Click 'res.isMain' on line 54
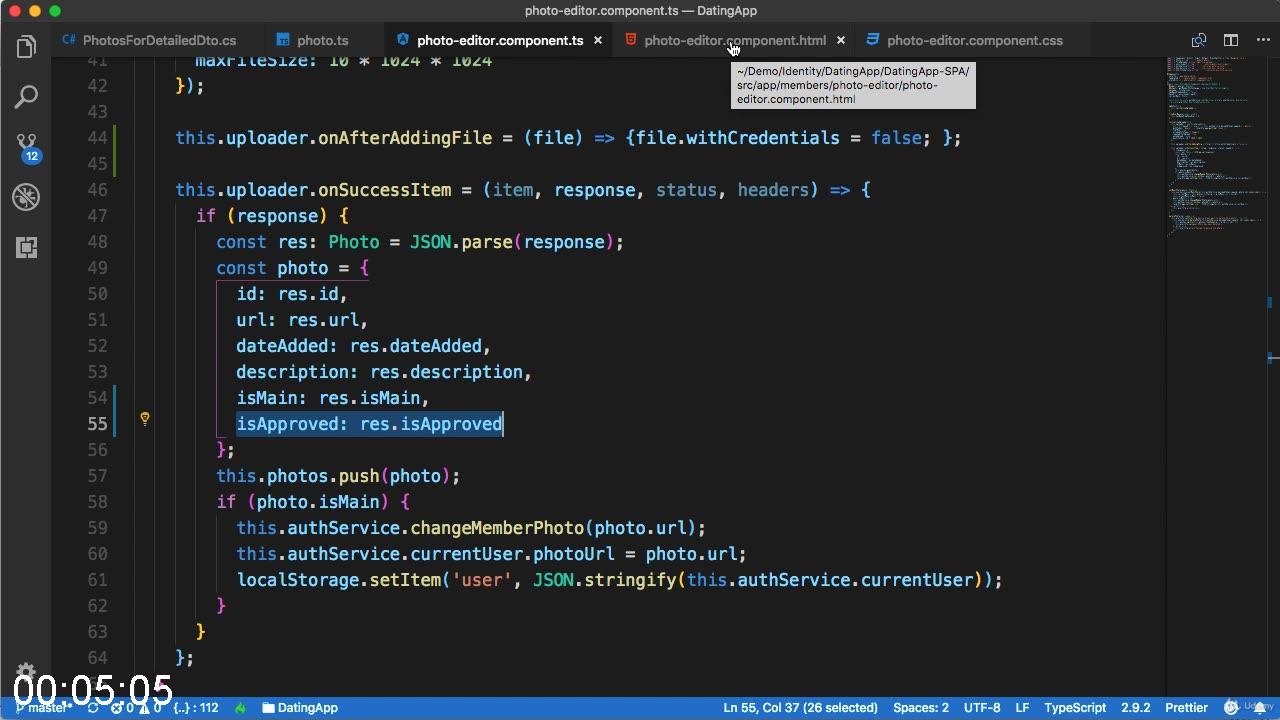 pos(370,398)
